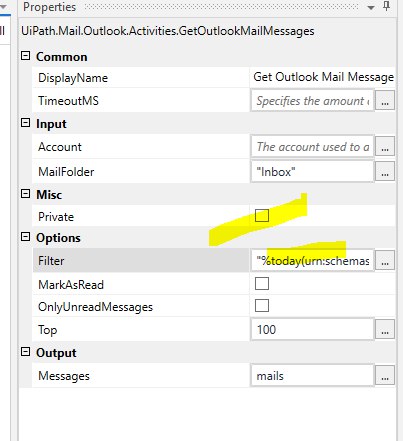The width and height of the screenshot is (403, 441).
Task: Click the Output section header
Action: (x=56, y=353)
